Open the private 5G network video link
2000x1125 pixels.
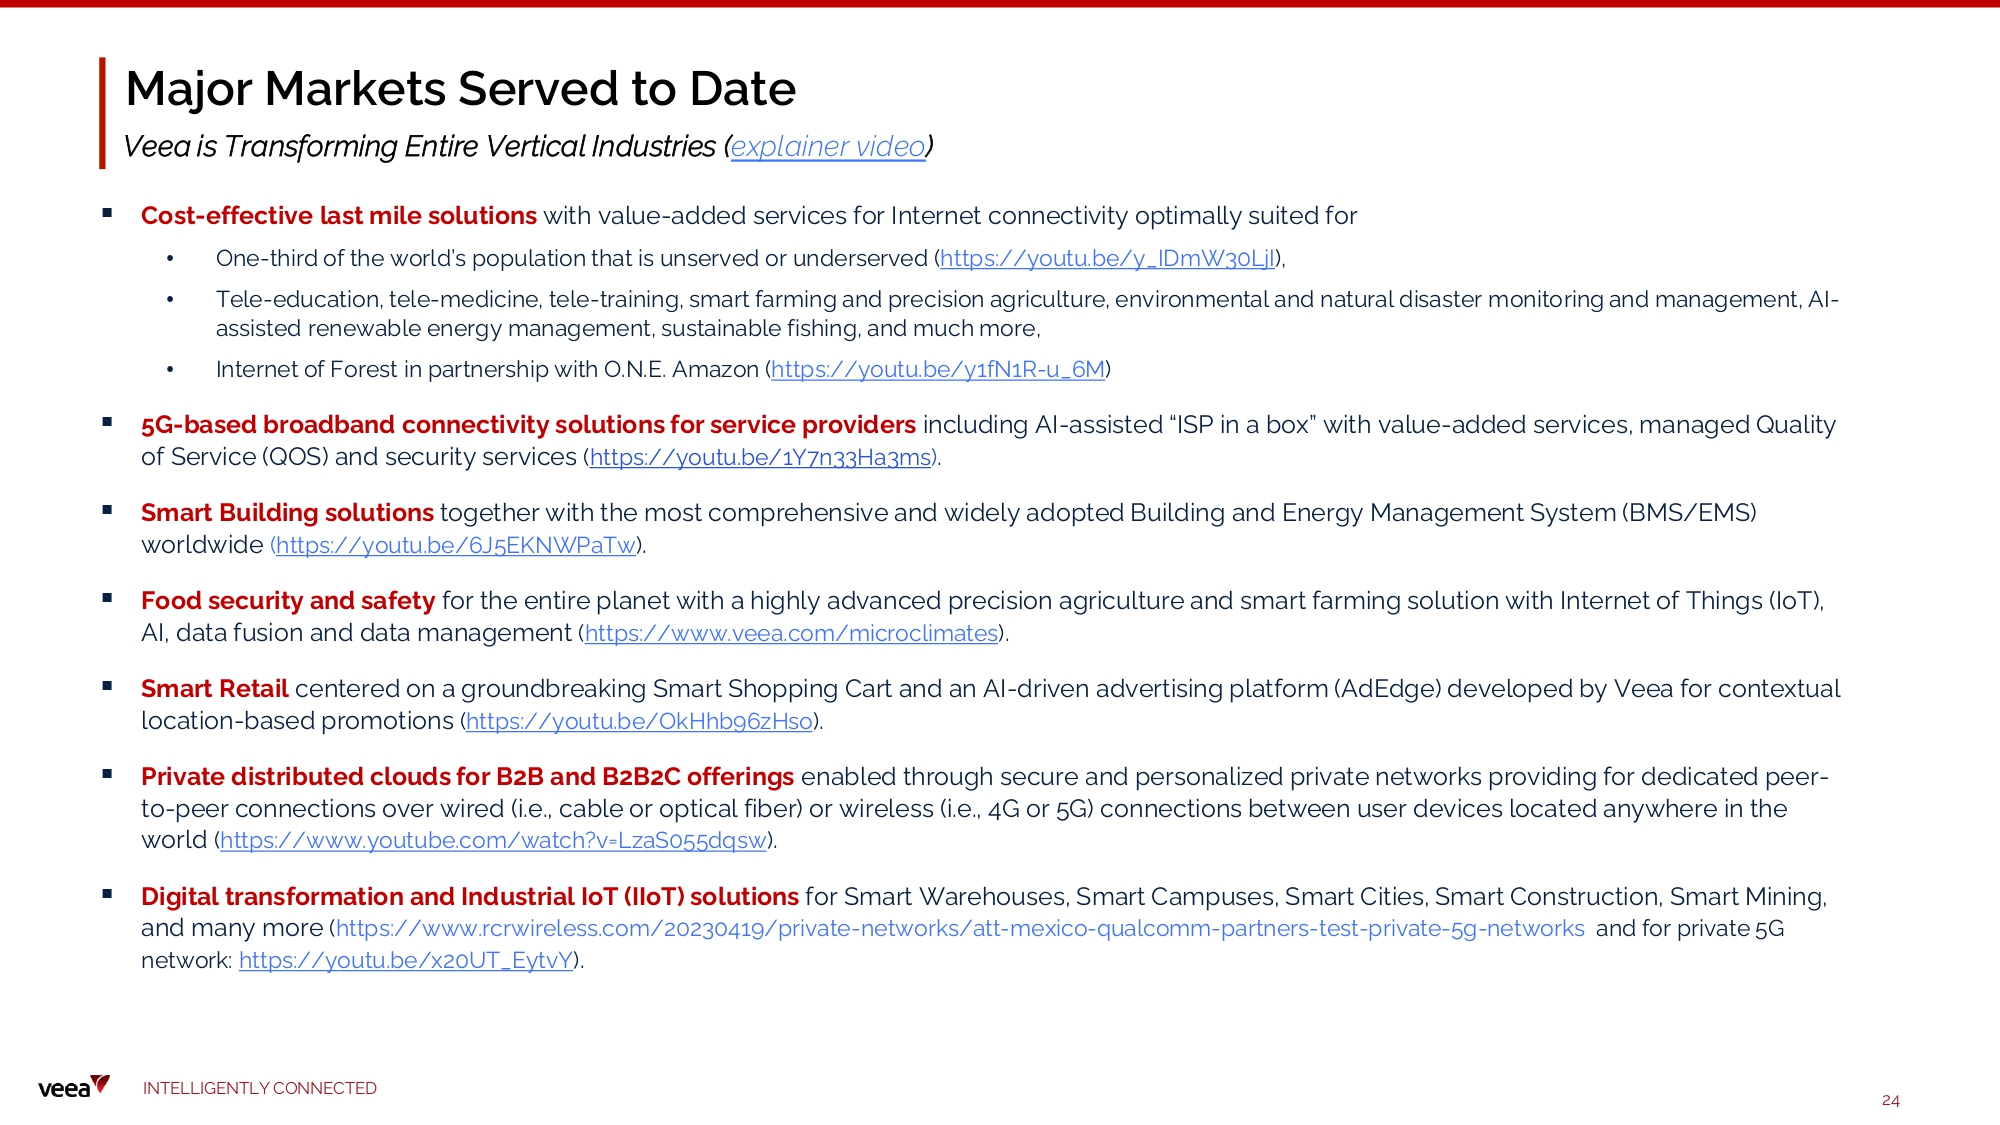405,961
